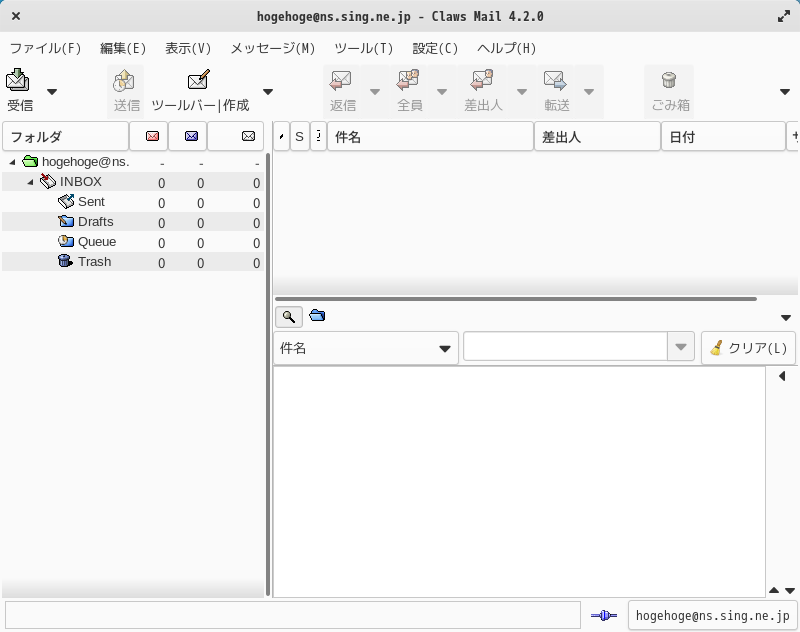Select the INBOX folder
The width and height of the screenshot is (800, 632).
click(133, 182)
